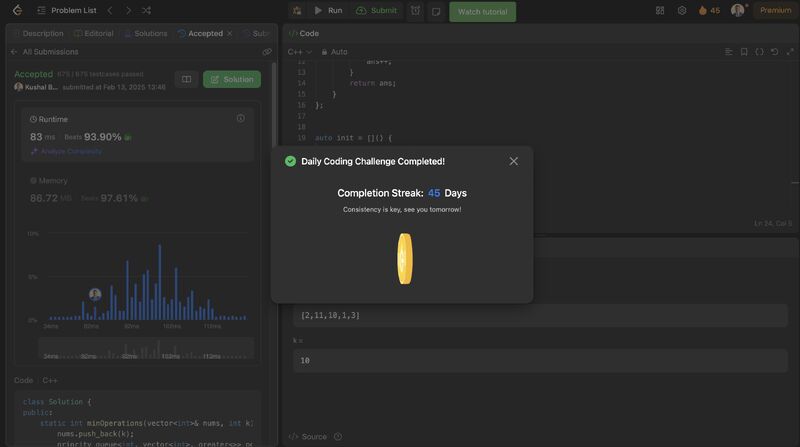Close the Daily Coding Challenge popup
The height and width of the screenshot is (447, 800).
tap(513, 161)
